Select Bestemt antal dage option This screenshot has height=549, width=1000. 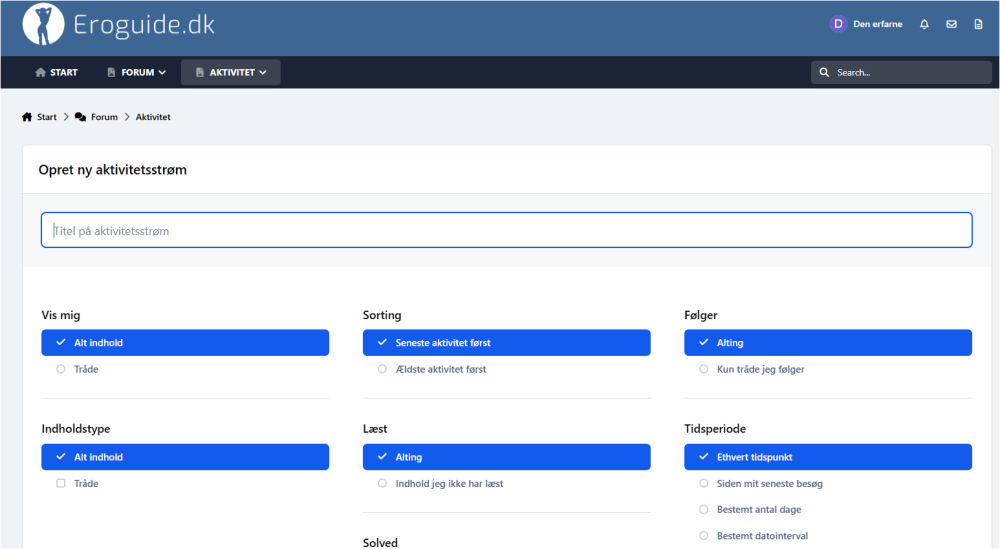click(751, 509)
